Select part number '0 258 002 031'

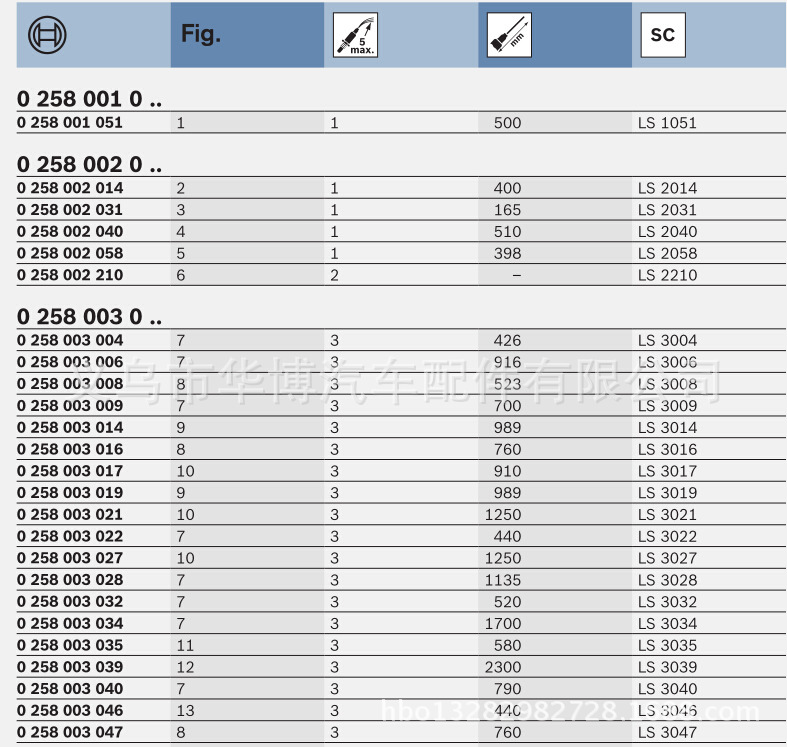(70, 209)
